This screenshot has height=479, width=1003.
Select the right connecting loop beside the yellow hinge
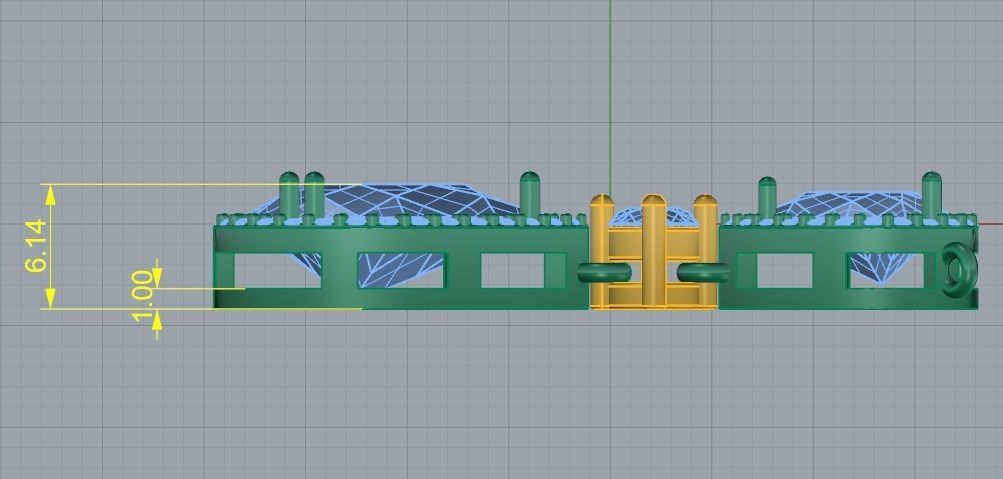click(x=703, y=273)
